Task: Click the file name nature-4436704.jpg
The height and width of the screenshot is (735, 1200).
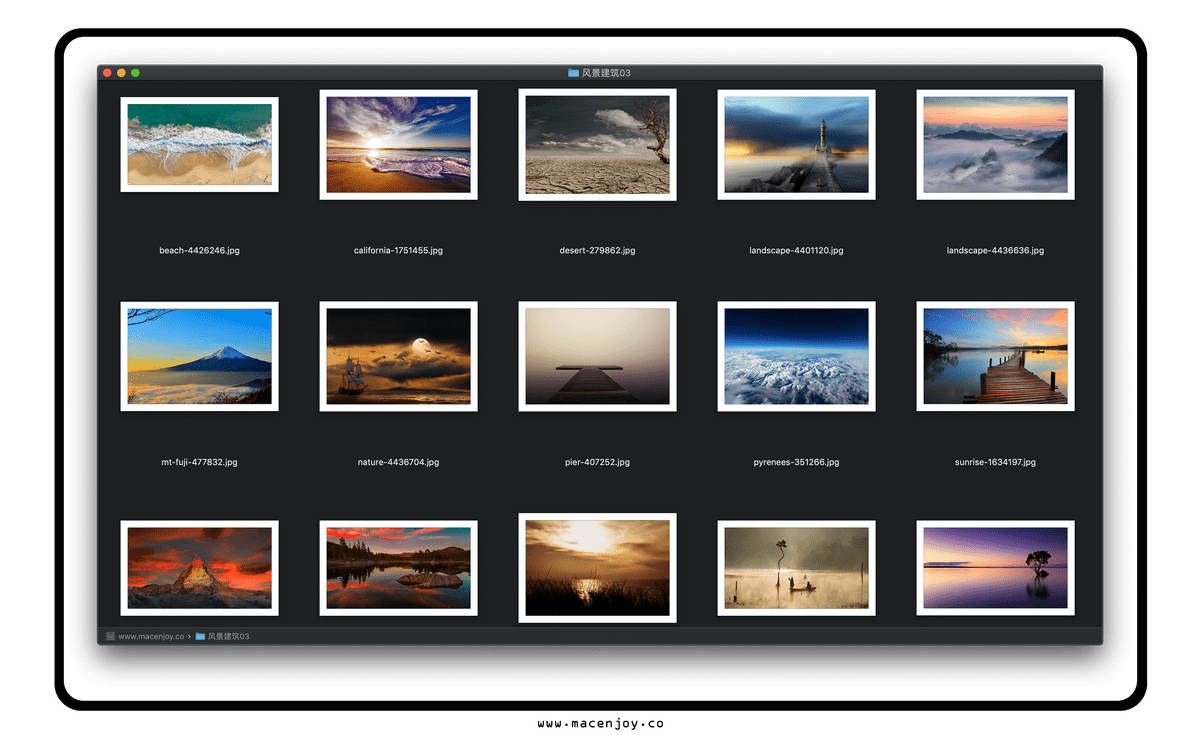Action: click(x=398, y=462)
